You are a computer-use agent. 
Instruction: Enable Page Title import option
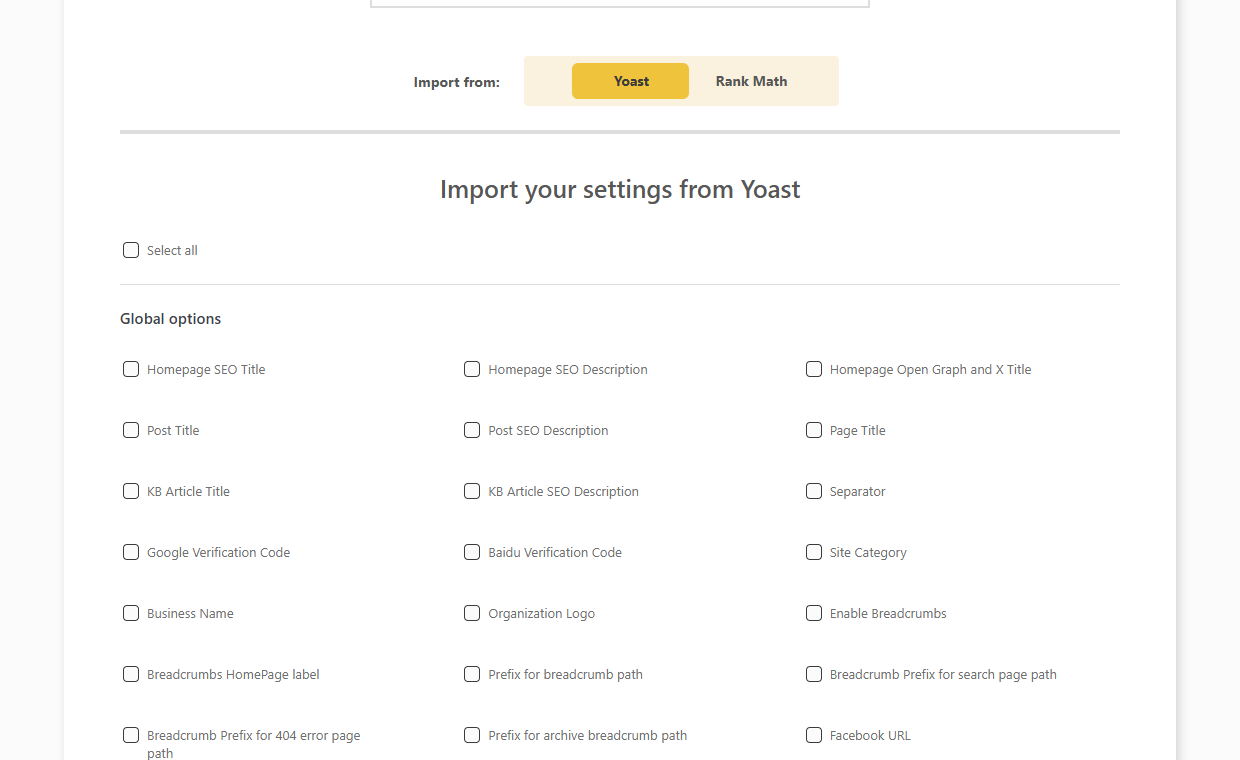tap(814, 430)
